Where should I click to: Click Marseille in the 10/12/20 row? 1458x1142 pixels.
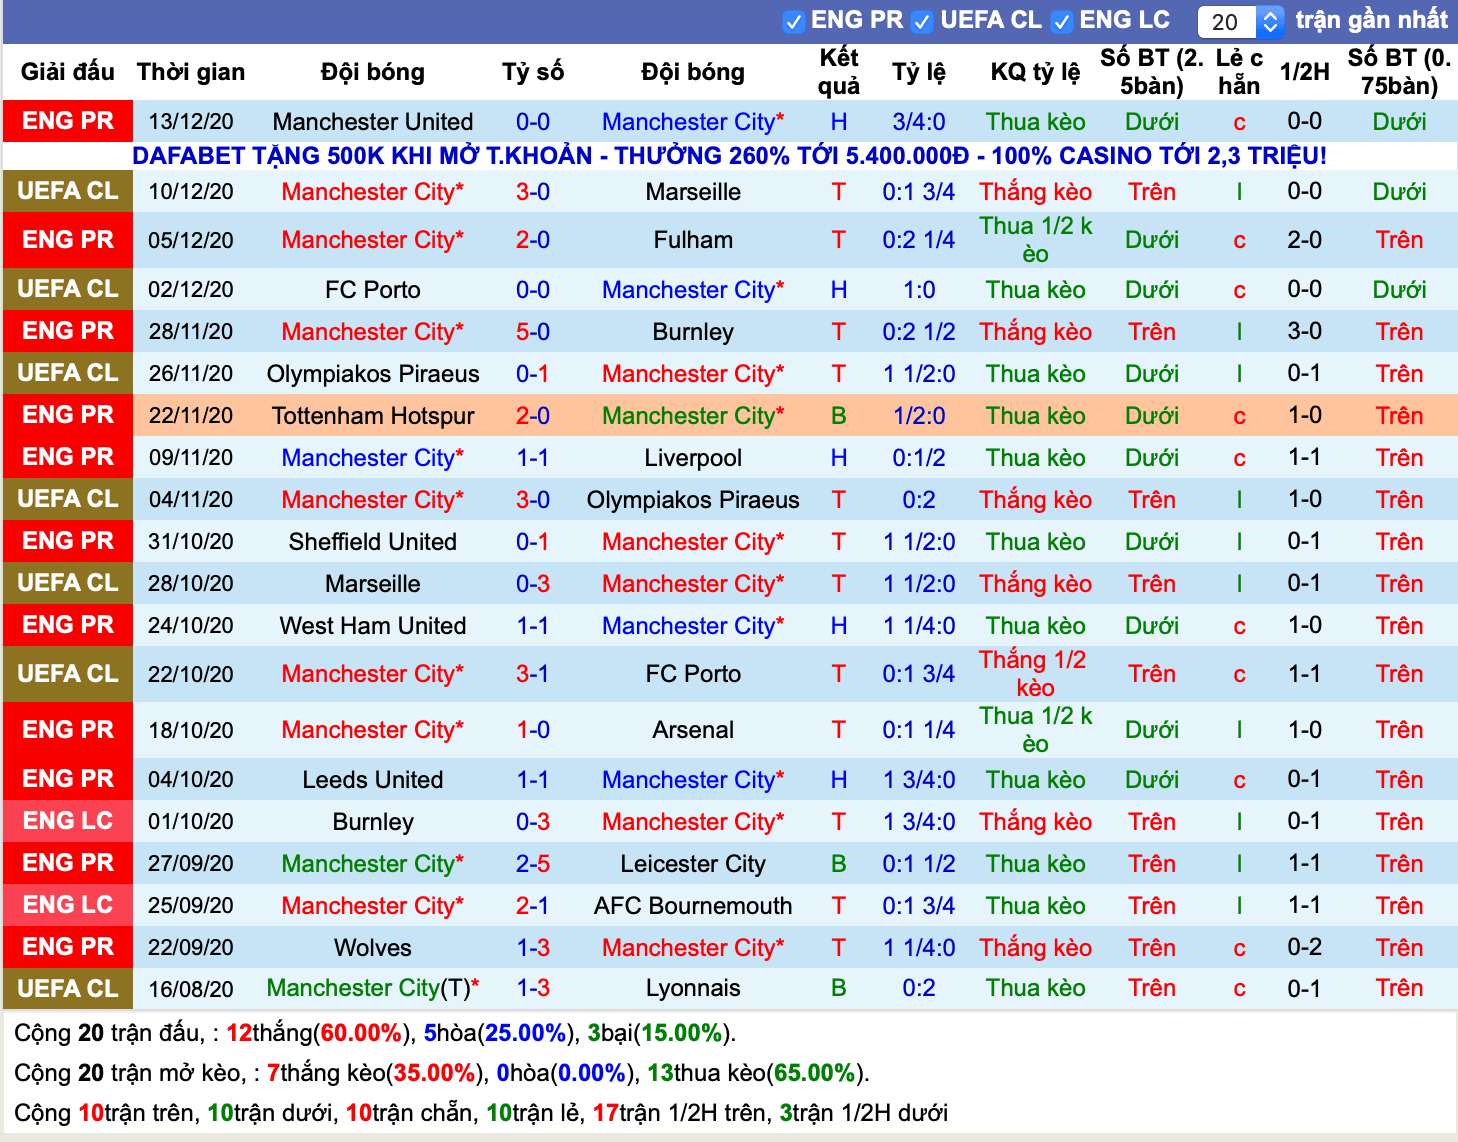(x=693, y=192)
